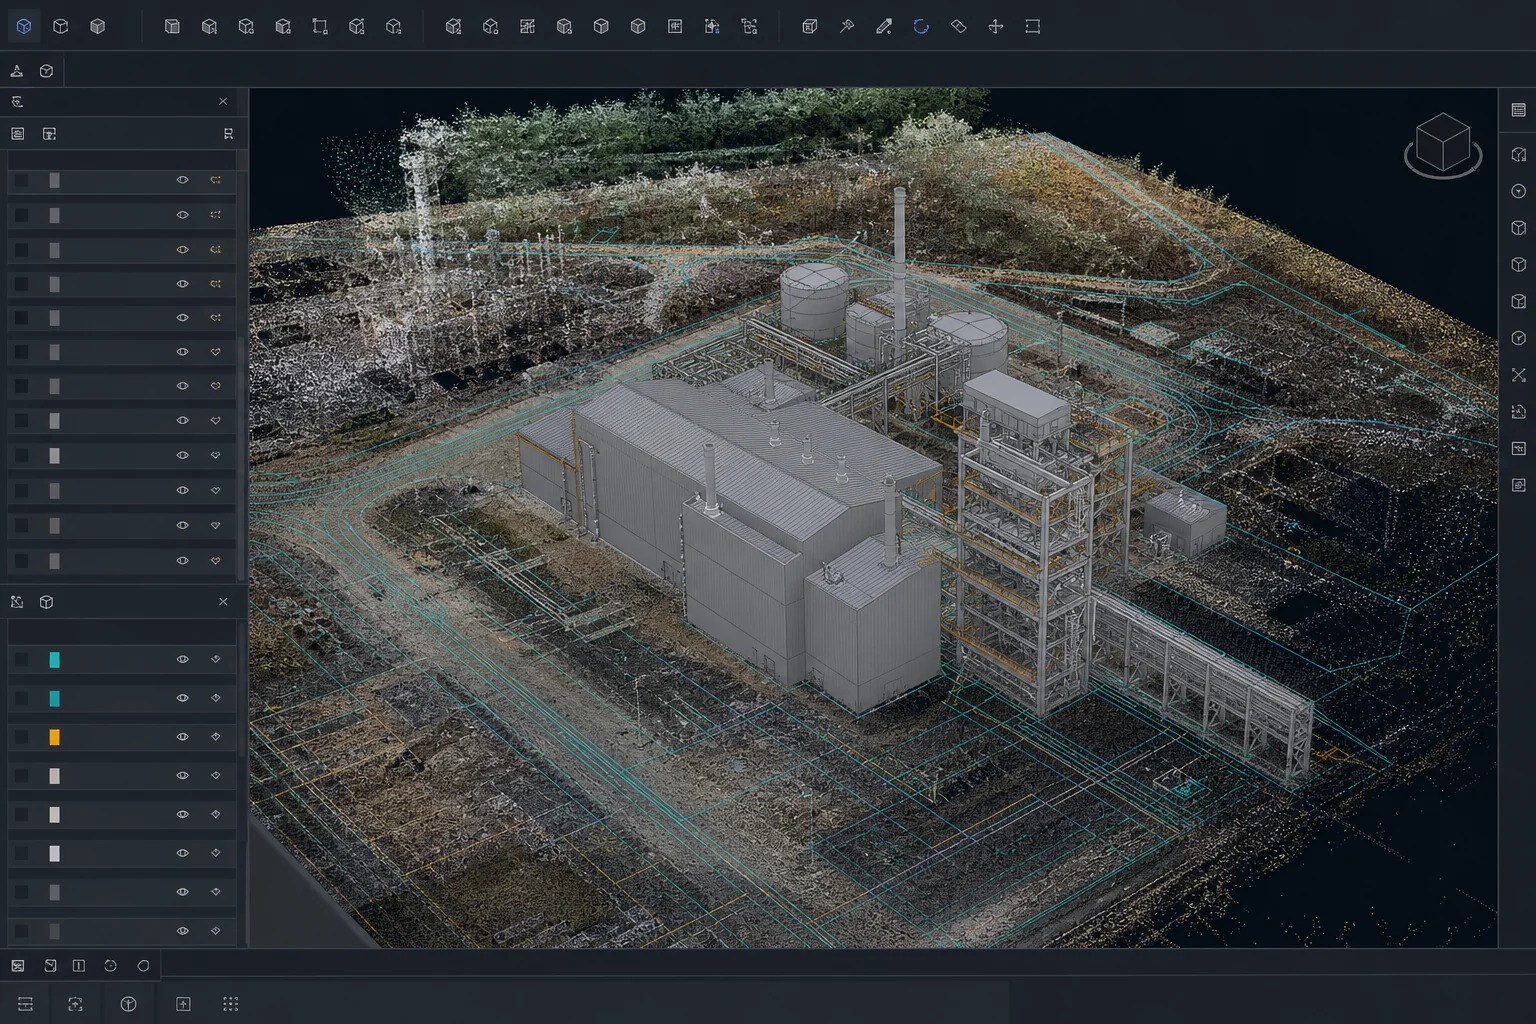Open the sliders settings icon at bottom left
Image resolution: width=1536 pixels, height=1024 pixels.
[x=26, y=1004]
